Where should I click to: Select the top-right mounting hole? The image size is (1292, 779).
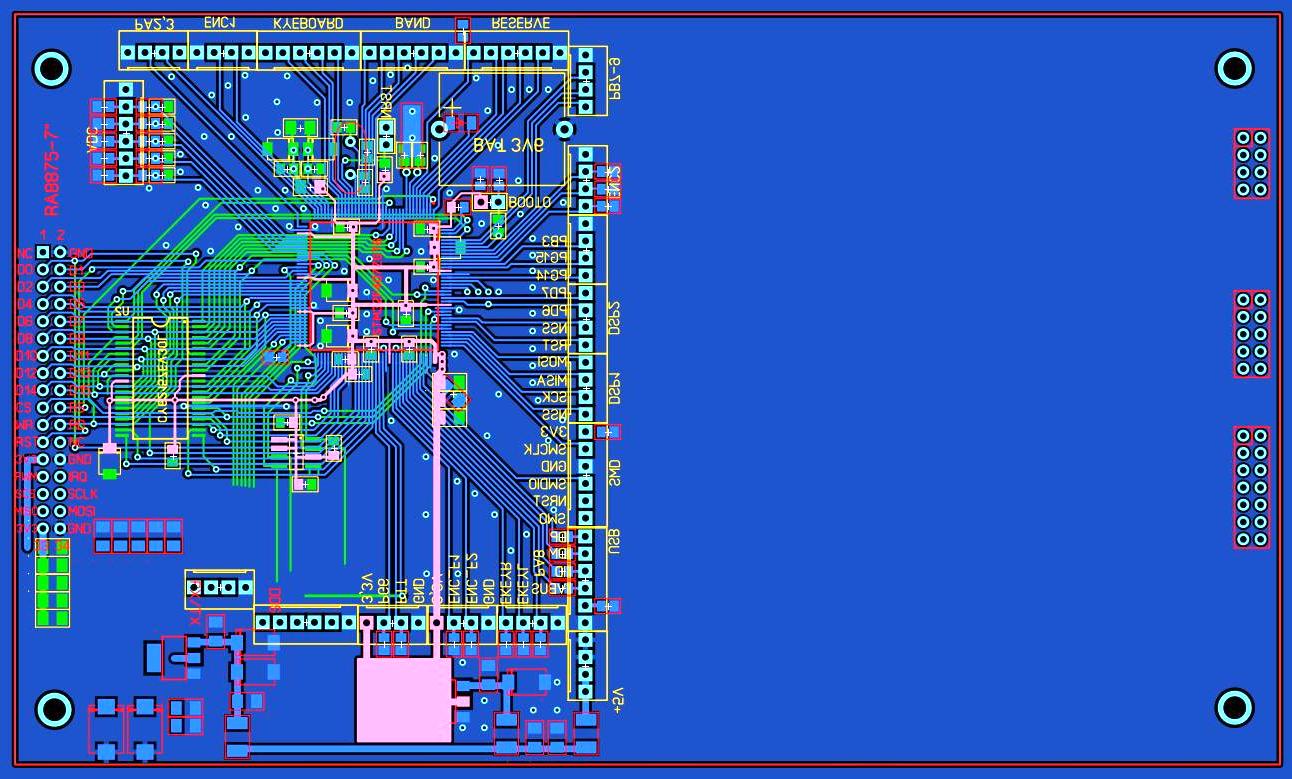pyautogui.click(x=1234, y=68)
